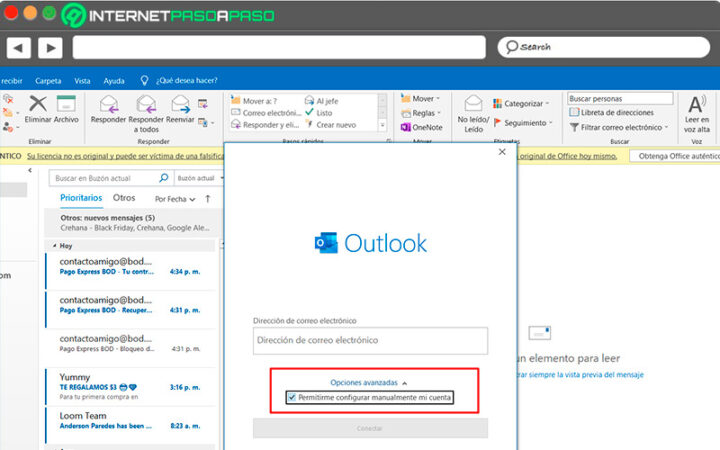Open the Mover dropdown

[420, 98]
